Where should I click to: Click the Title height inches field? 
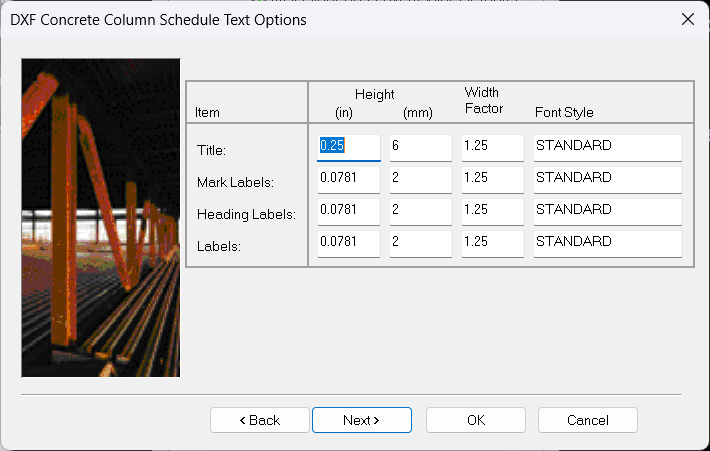[349, 146]
